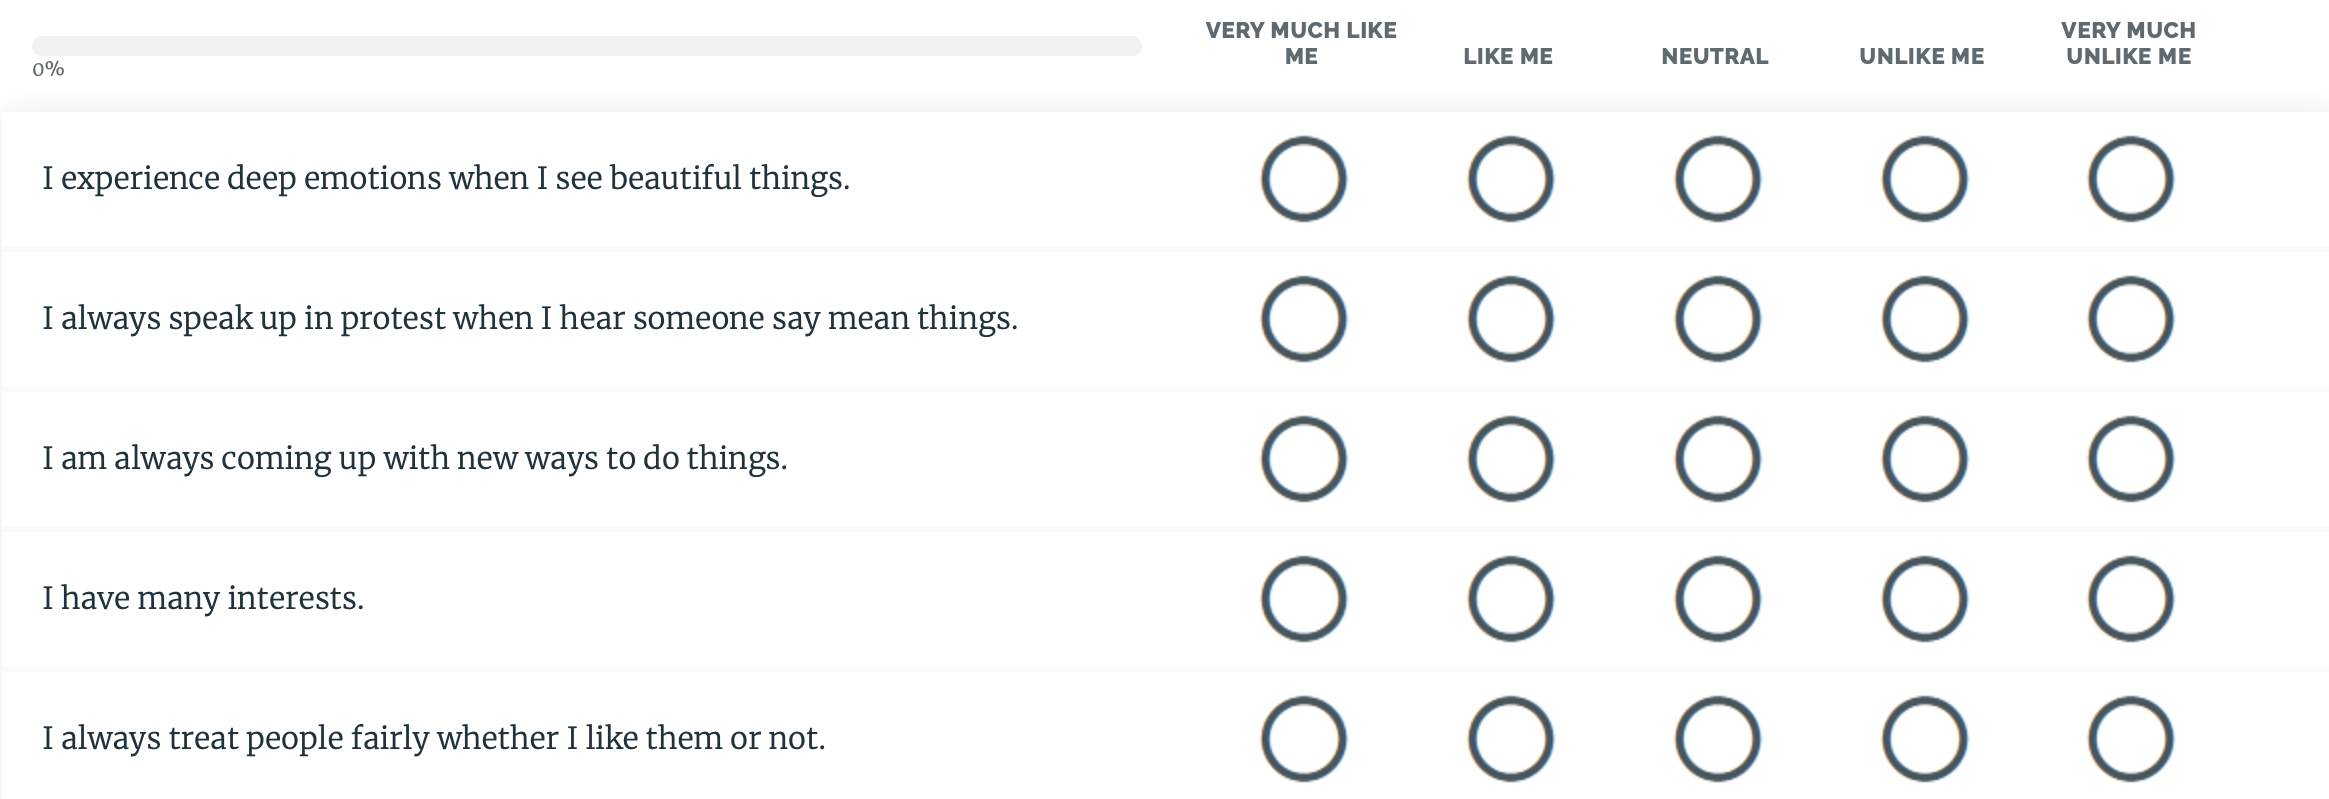Select 'Unlike me' for deep emotions statement

1924,179
